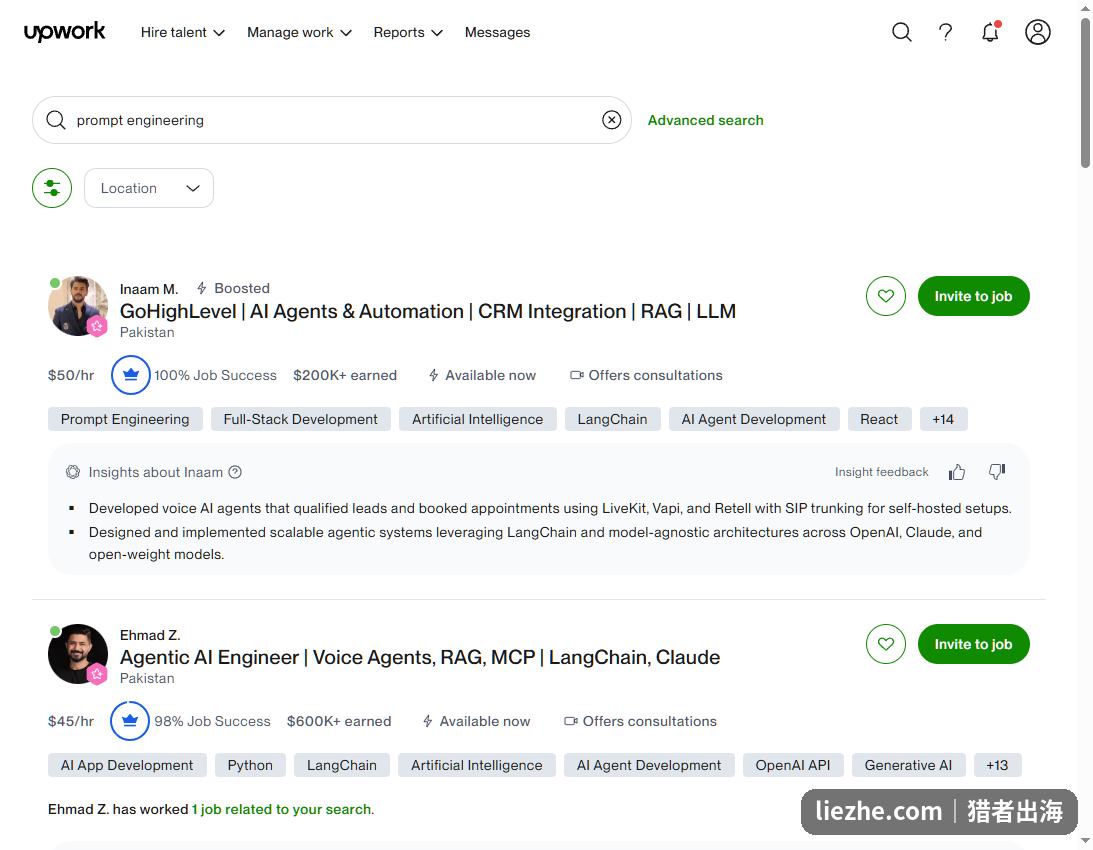Clear the prompt engineering search text
This screenshot has height=850, width=1093.
(x=611, y=120)
